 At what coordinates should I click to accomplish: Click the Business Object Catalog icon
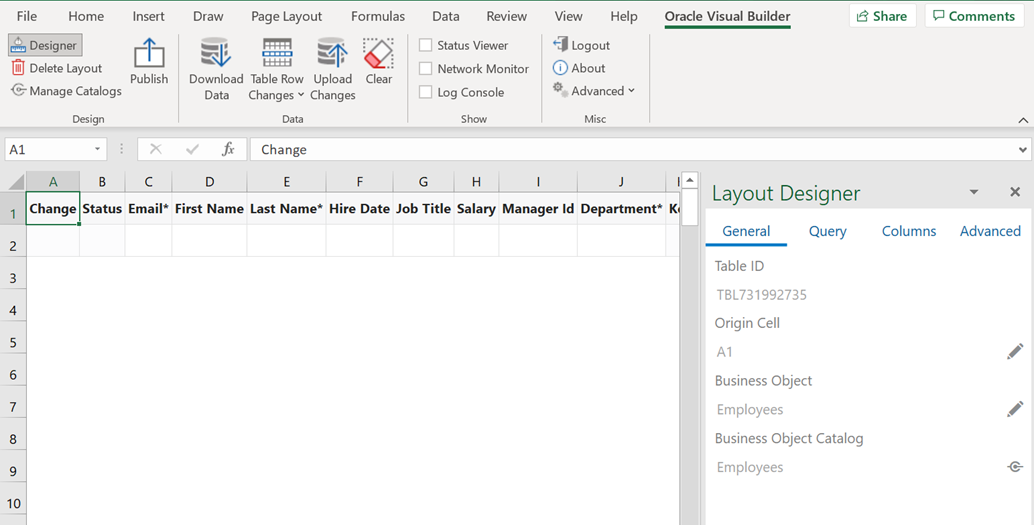point(1015,467)
